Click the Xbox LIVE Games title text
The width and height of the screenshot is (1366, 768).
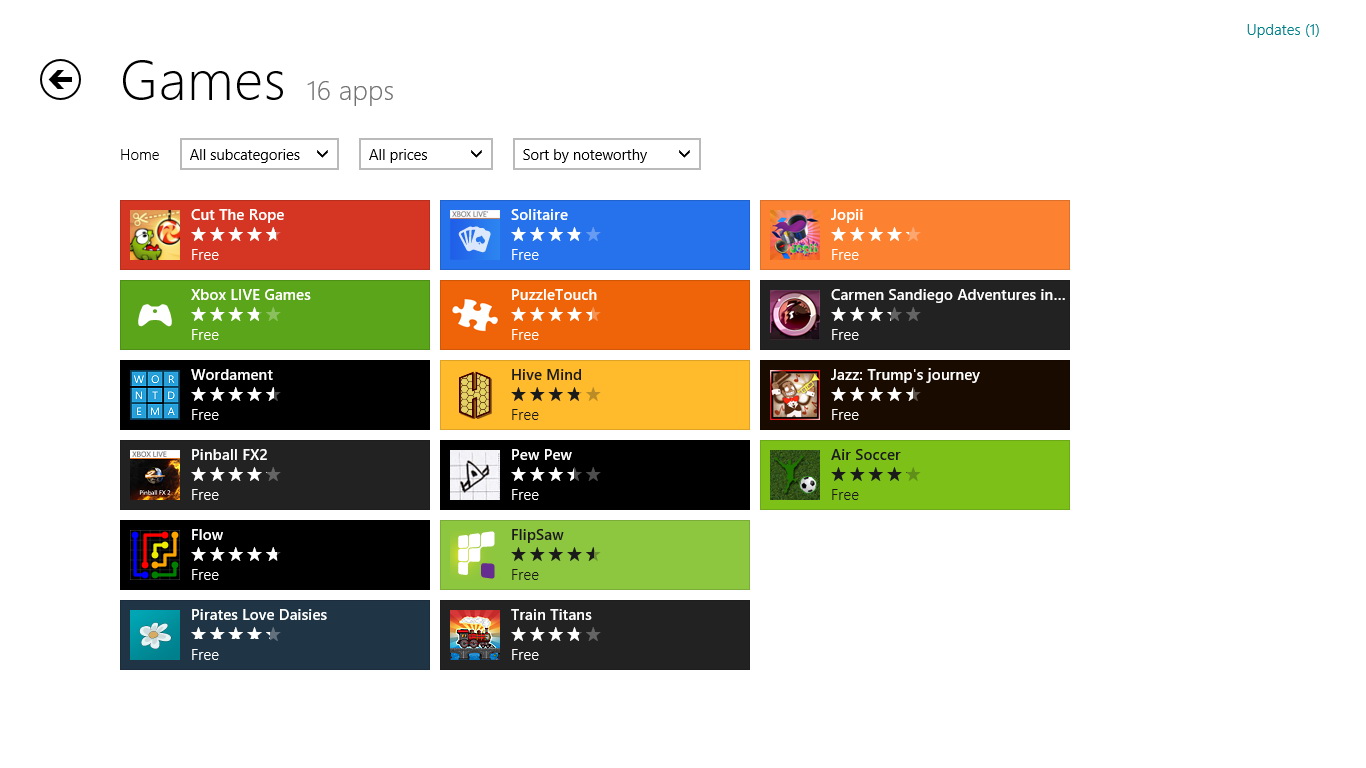point(251,295)
